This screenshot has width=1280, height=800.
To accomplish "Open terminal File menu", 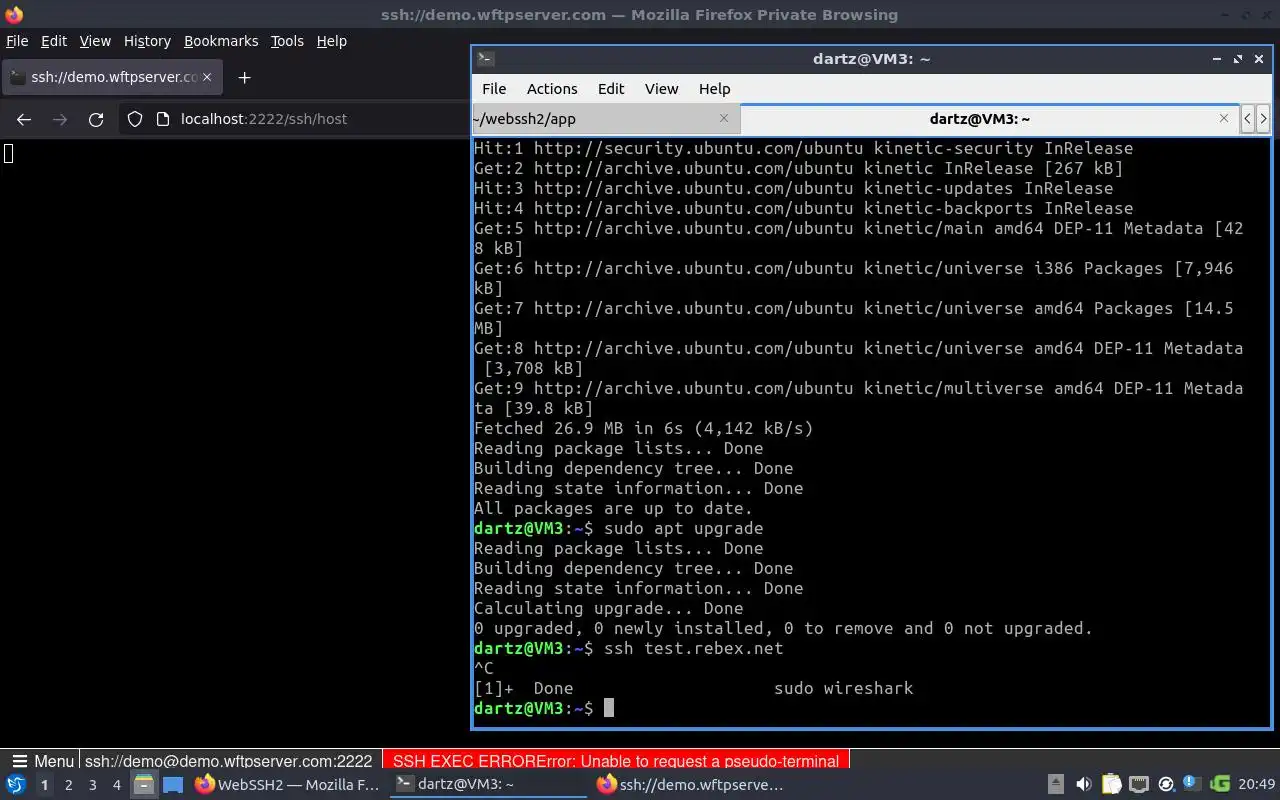I will [x=494, y=89].
